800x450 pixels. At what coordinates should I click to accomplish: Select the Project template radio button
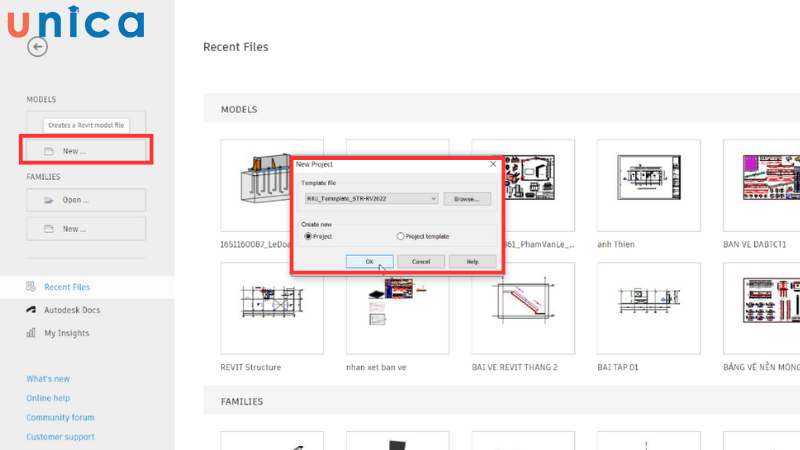[401, 236]
